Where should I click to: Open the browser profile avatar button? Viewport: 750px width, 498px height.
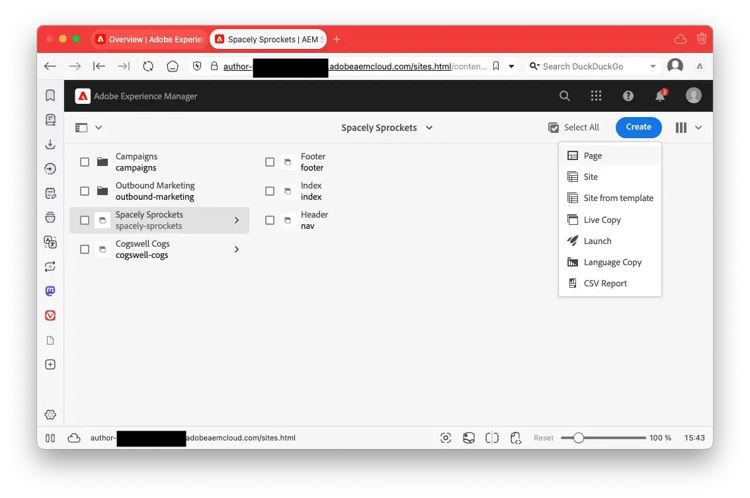pos(675,66)
